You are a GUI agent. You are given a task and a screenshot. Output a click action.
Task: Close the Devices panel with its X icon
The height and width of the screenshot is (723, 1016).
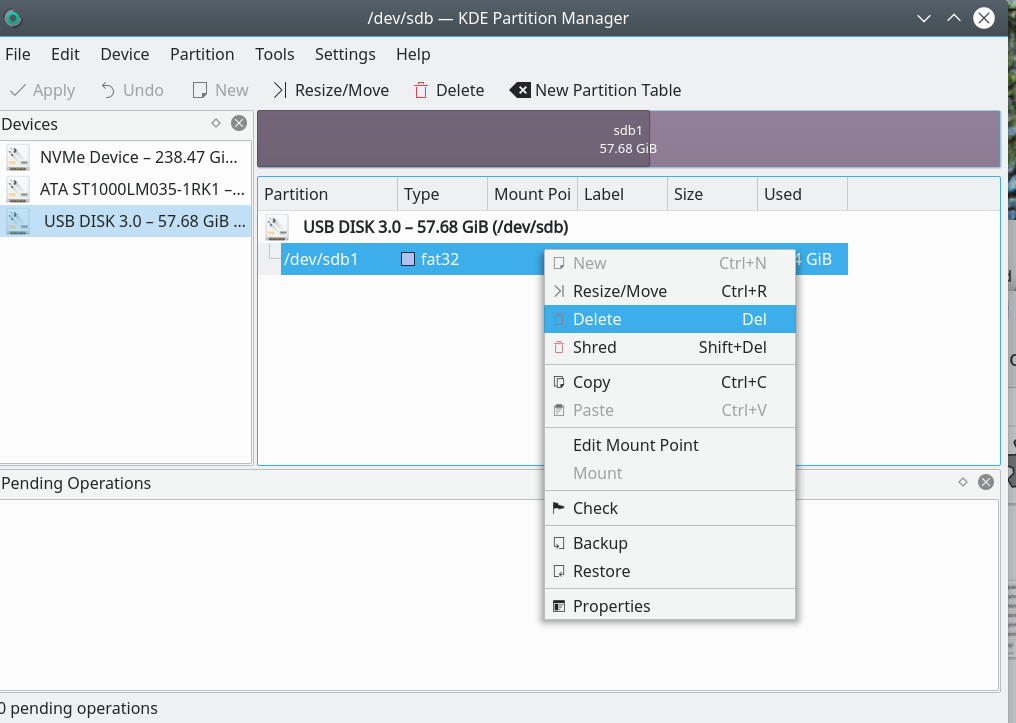coord(238,123)
